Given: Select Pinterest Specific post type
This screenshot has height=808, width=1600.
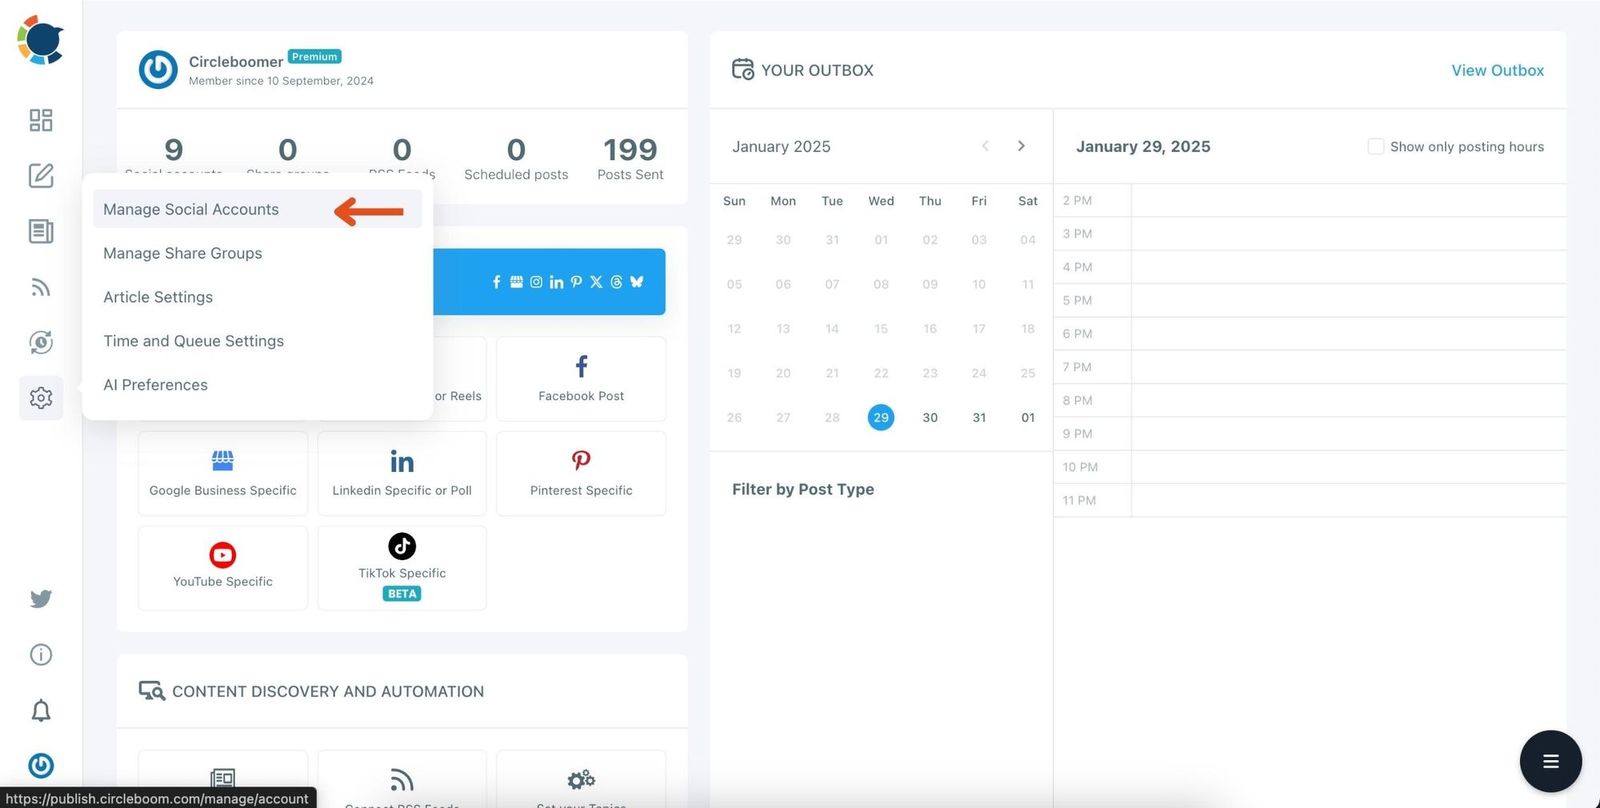Looking at the screenshot, I should tap(581, 473).
